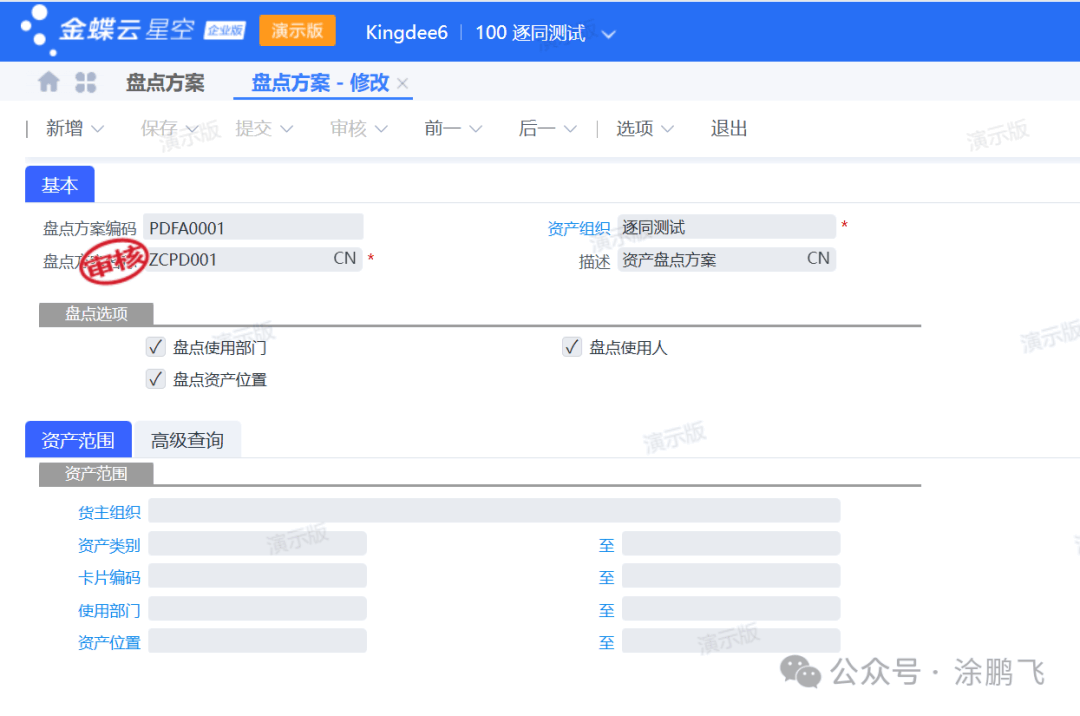1080x716 pixels.
Task: Switch to the 盘点方案 list tab
Action: 165,83
